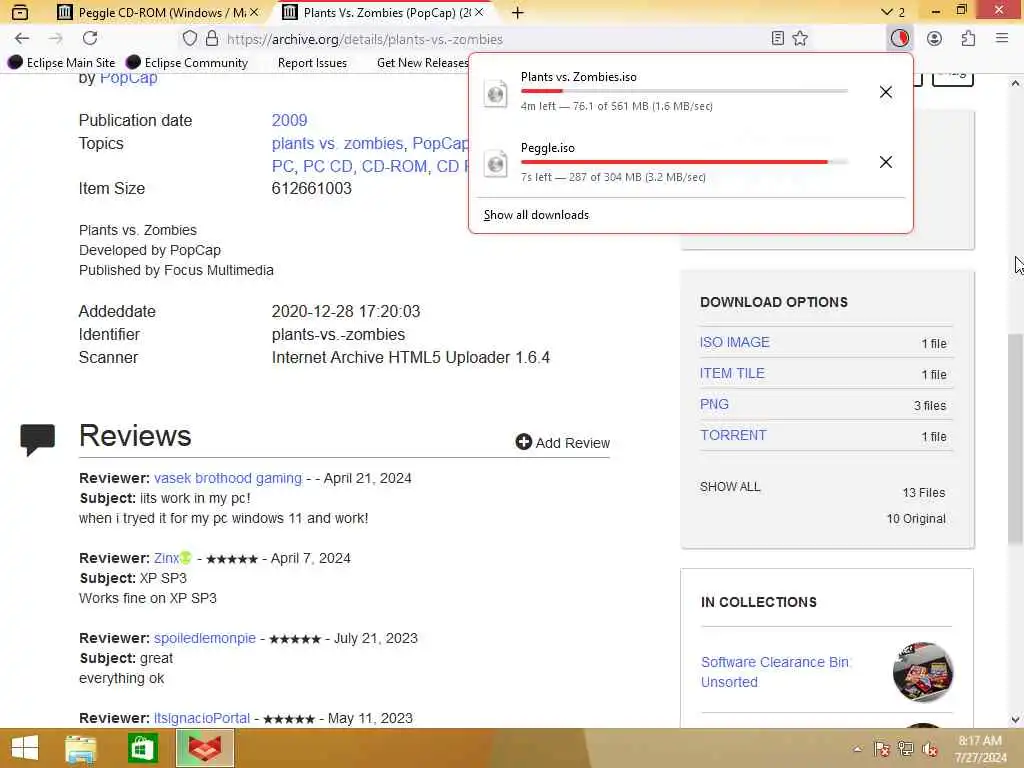The height and width of the screenshot is (768, 1024).
Task: Download the ITEM TILE option
Action: click(732, 373)
